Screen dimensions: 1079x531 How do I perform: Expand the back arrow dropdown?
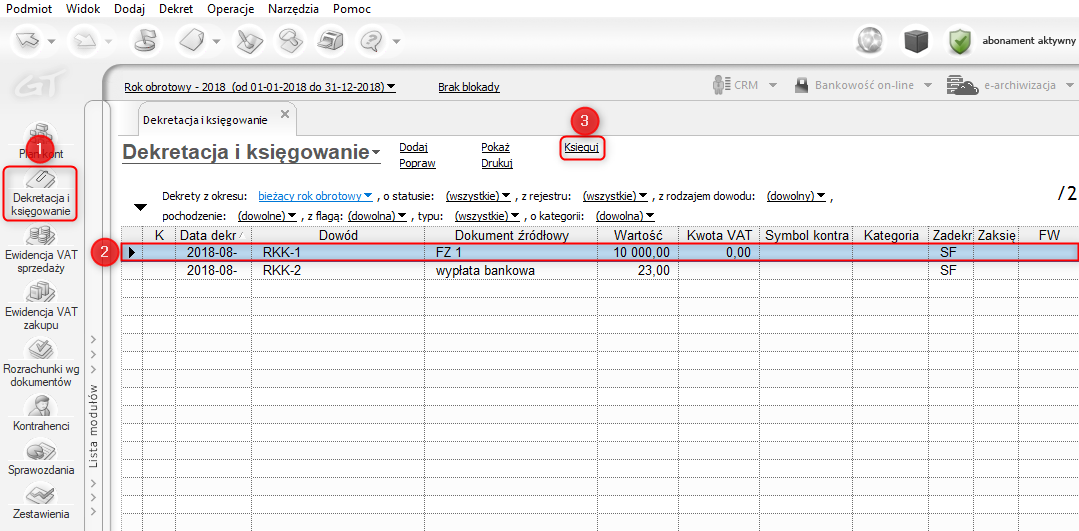click(52, 42)
